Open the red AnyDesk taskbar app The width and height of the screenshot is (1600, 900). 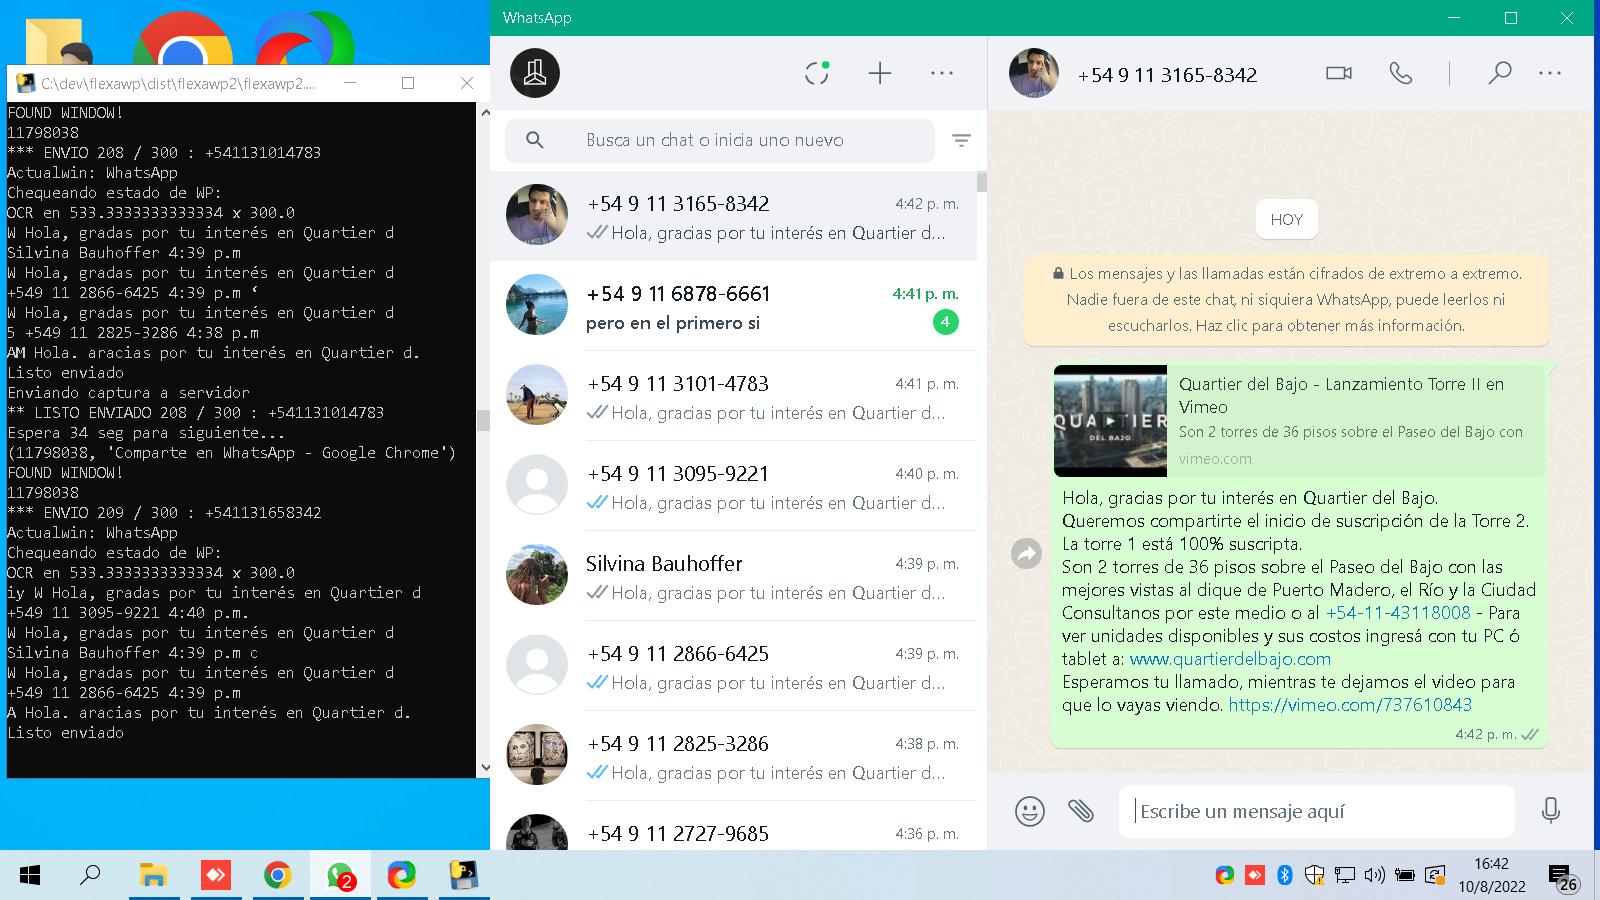tap(215, 876)
